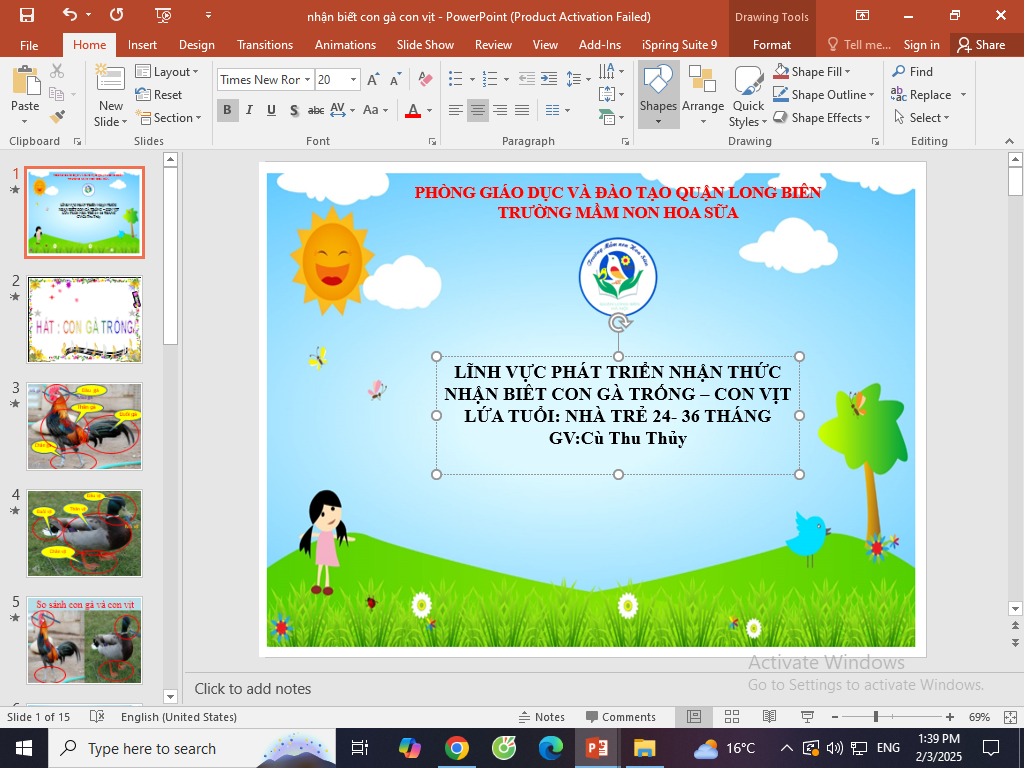This screenshot has height=768, width=1024.
Task: Open the Animations tab
Action: tap(345, 45)
